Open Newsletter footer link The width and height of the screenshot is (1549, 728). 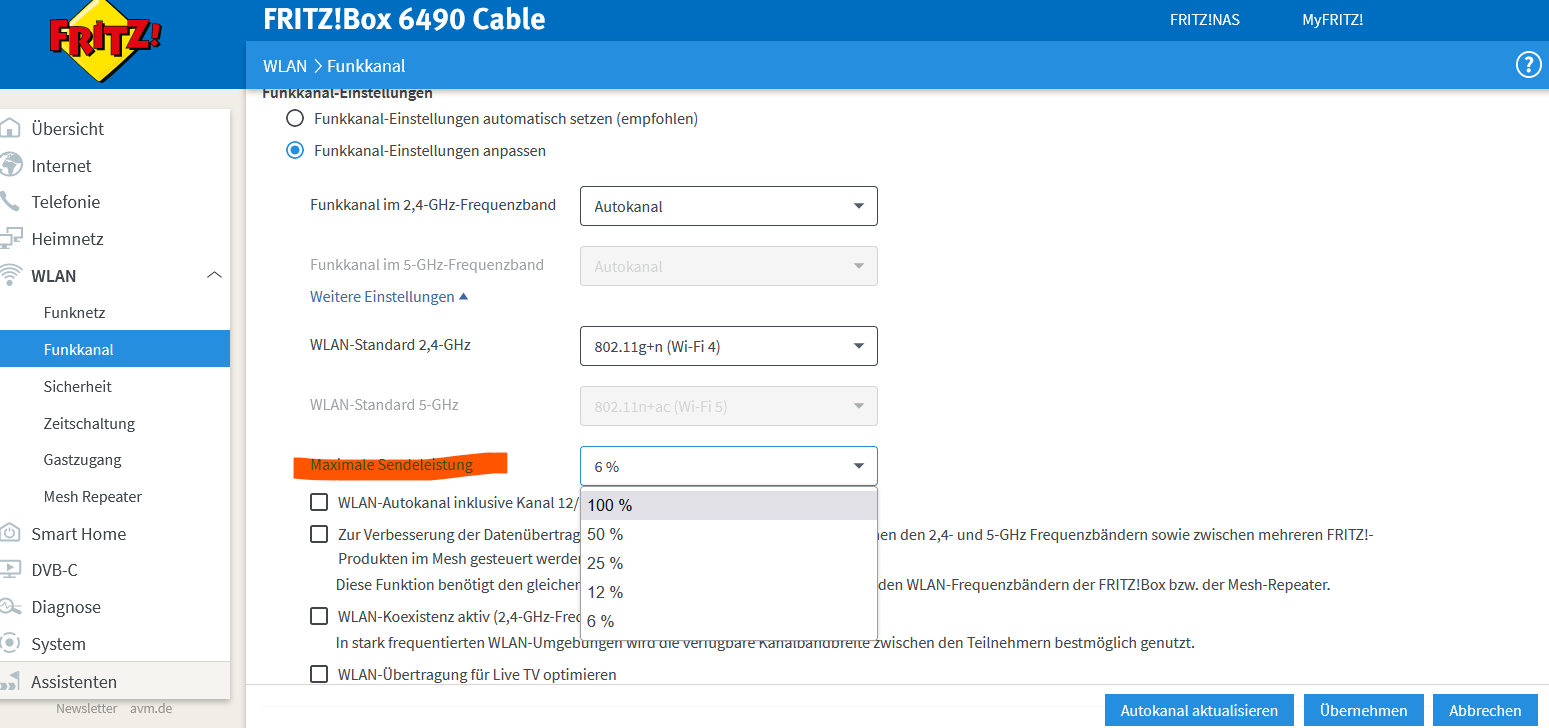pyautogui.click(x=87, y=708)
